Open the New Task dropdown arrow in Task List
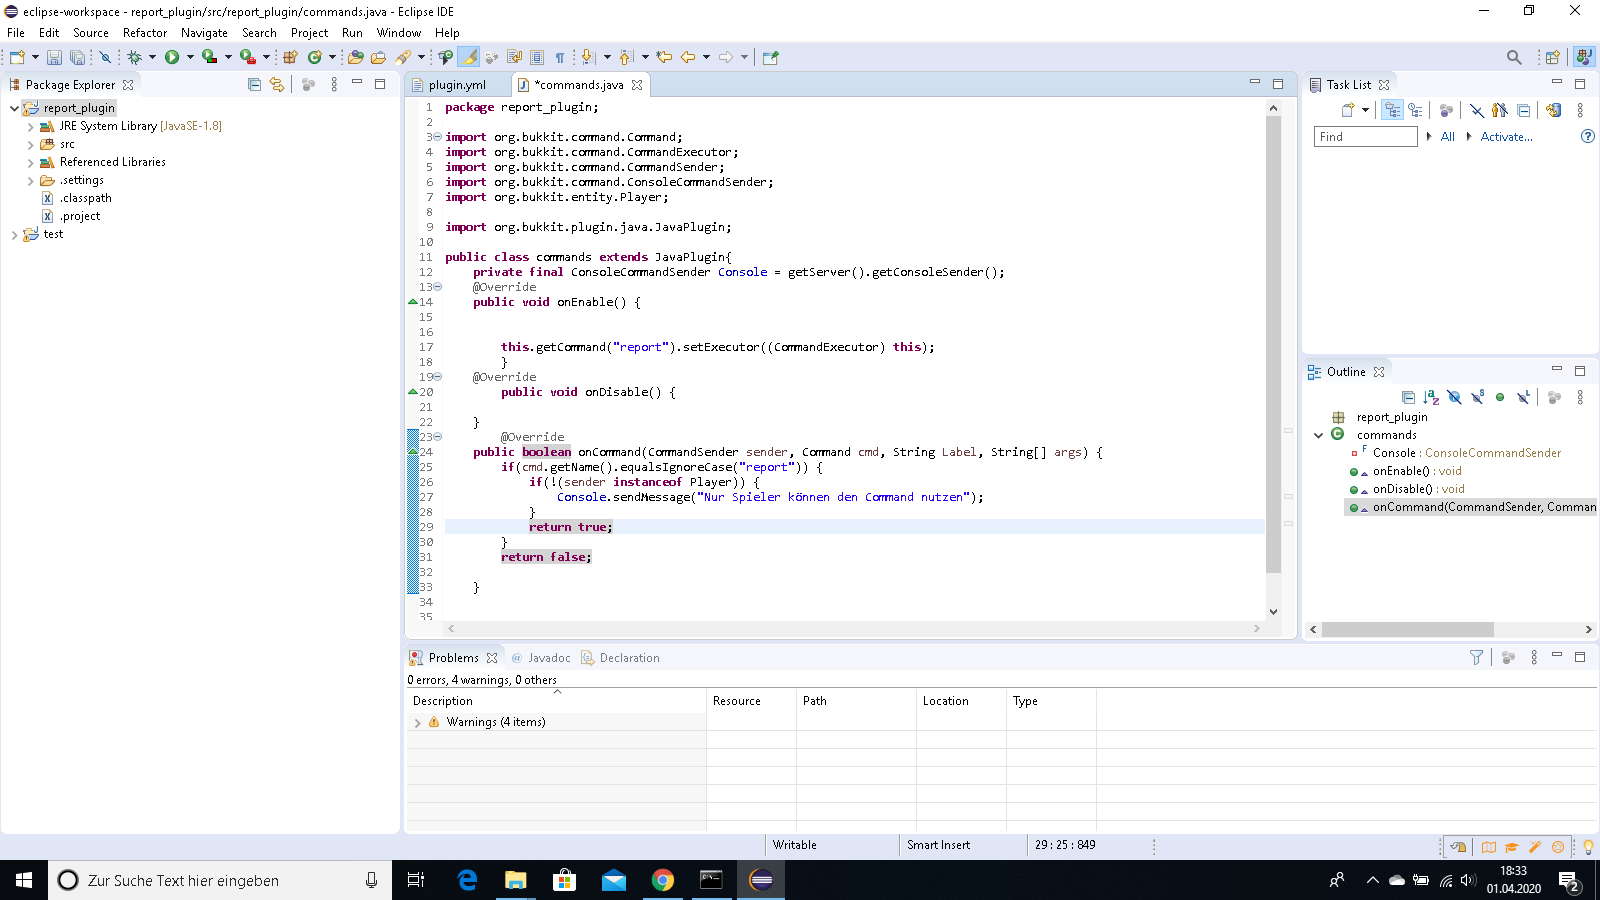This screenshot has height=900, width=1600. tap(1365, 110)
